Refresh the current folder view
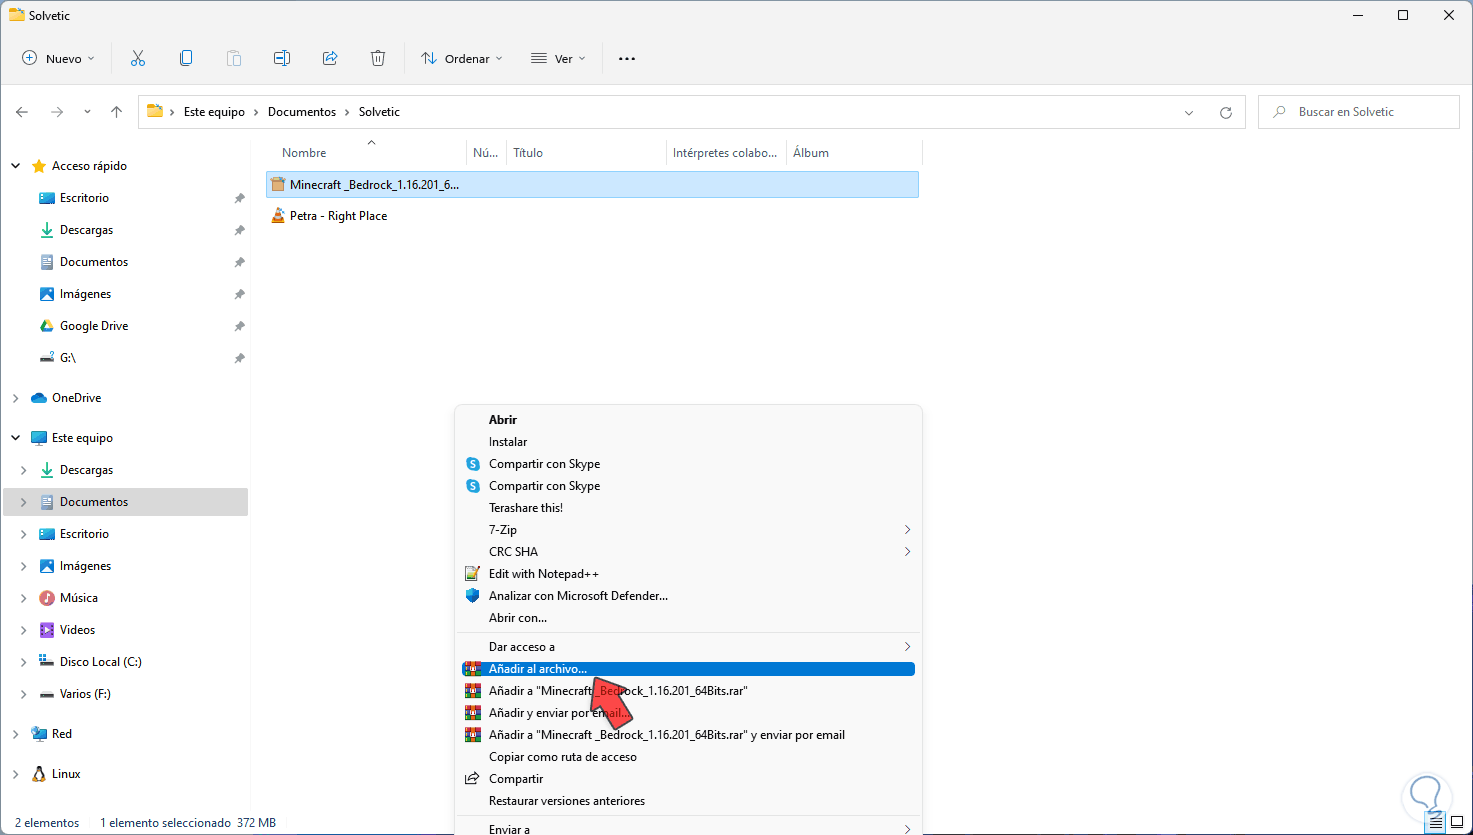The image size is (1473, 835). 1226,112
